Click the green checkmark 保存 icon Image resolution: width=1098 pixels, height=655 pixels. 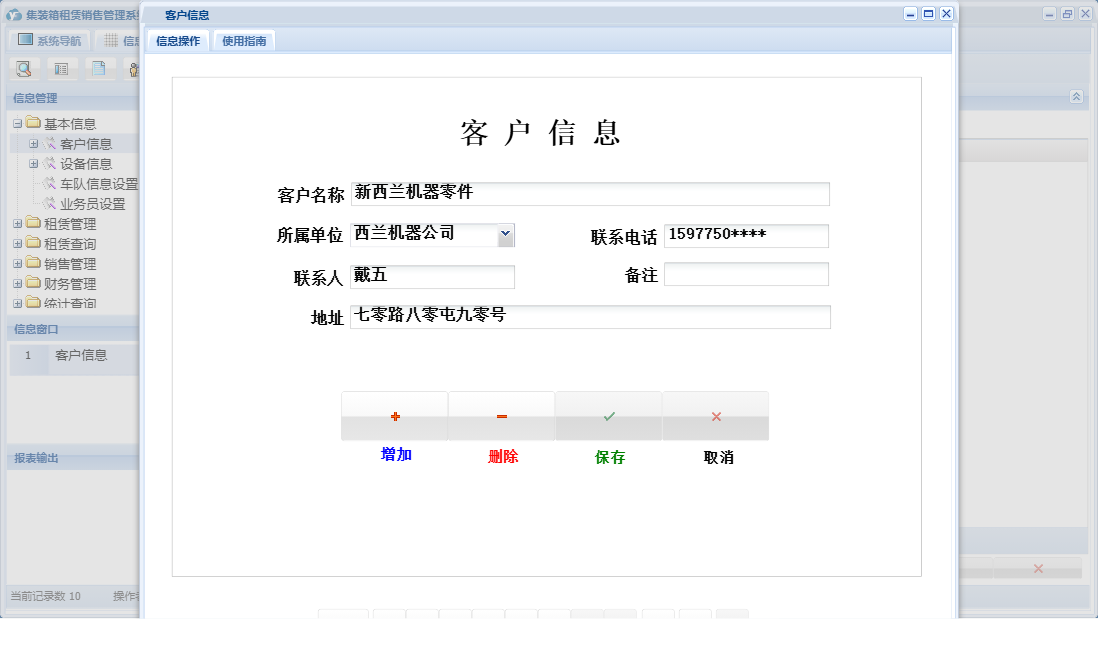(608, 415)
